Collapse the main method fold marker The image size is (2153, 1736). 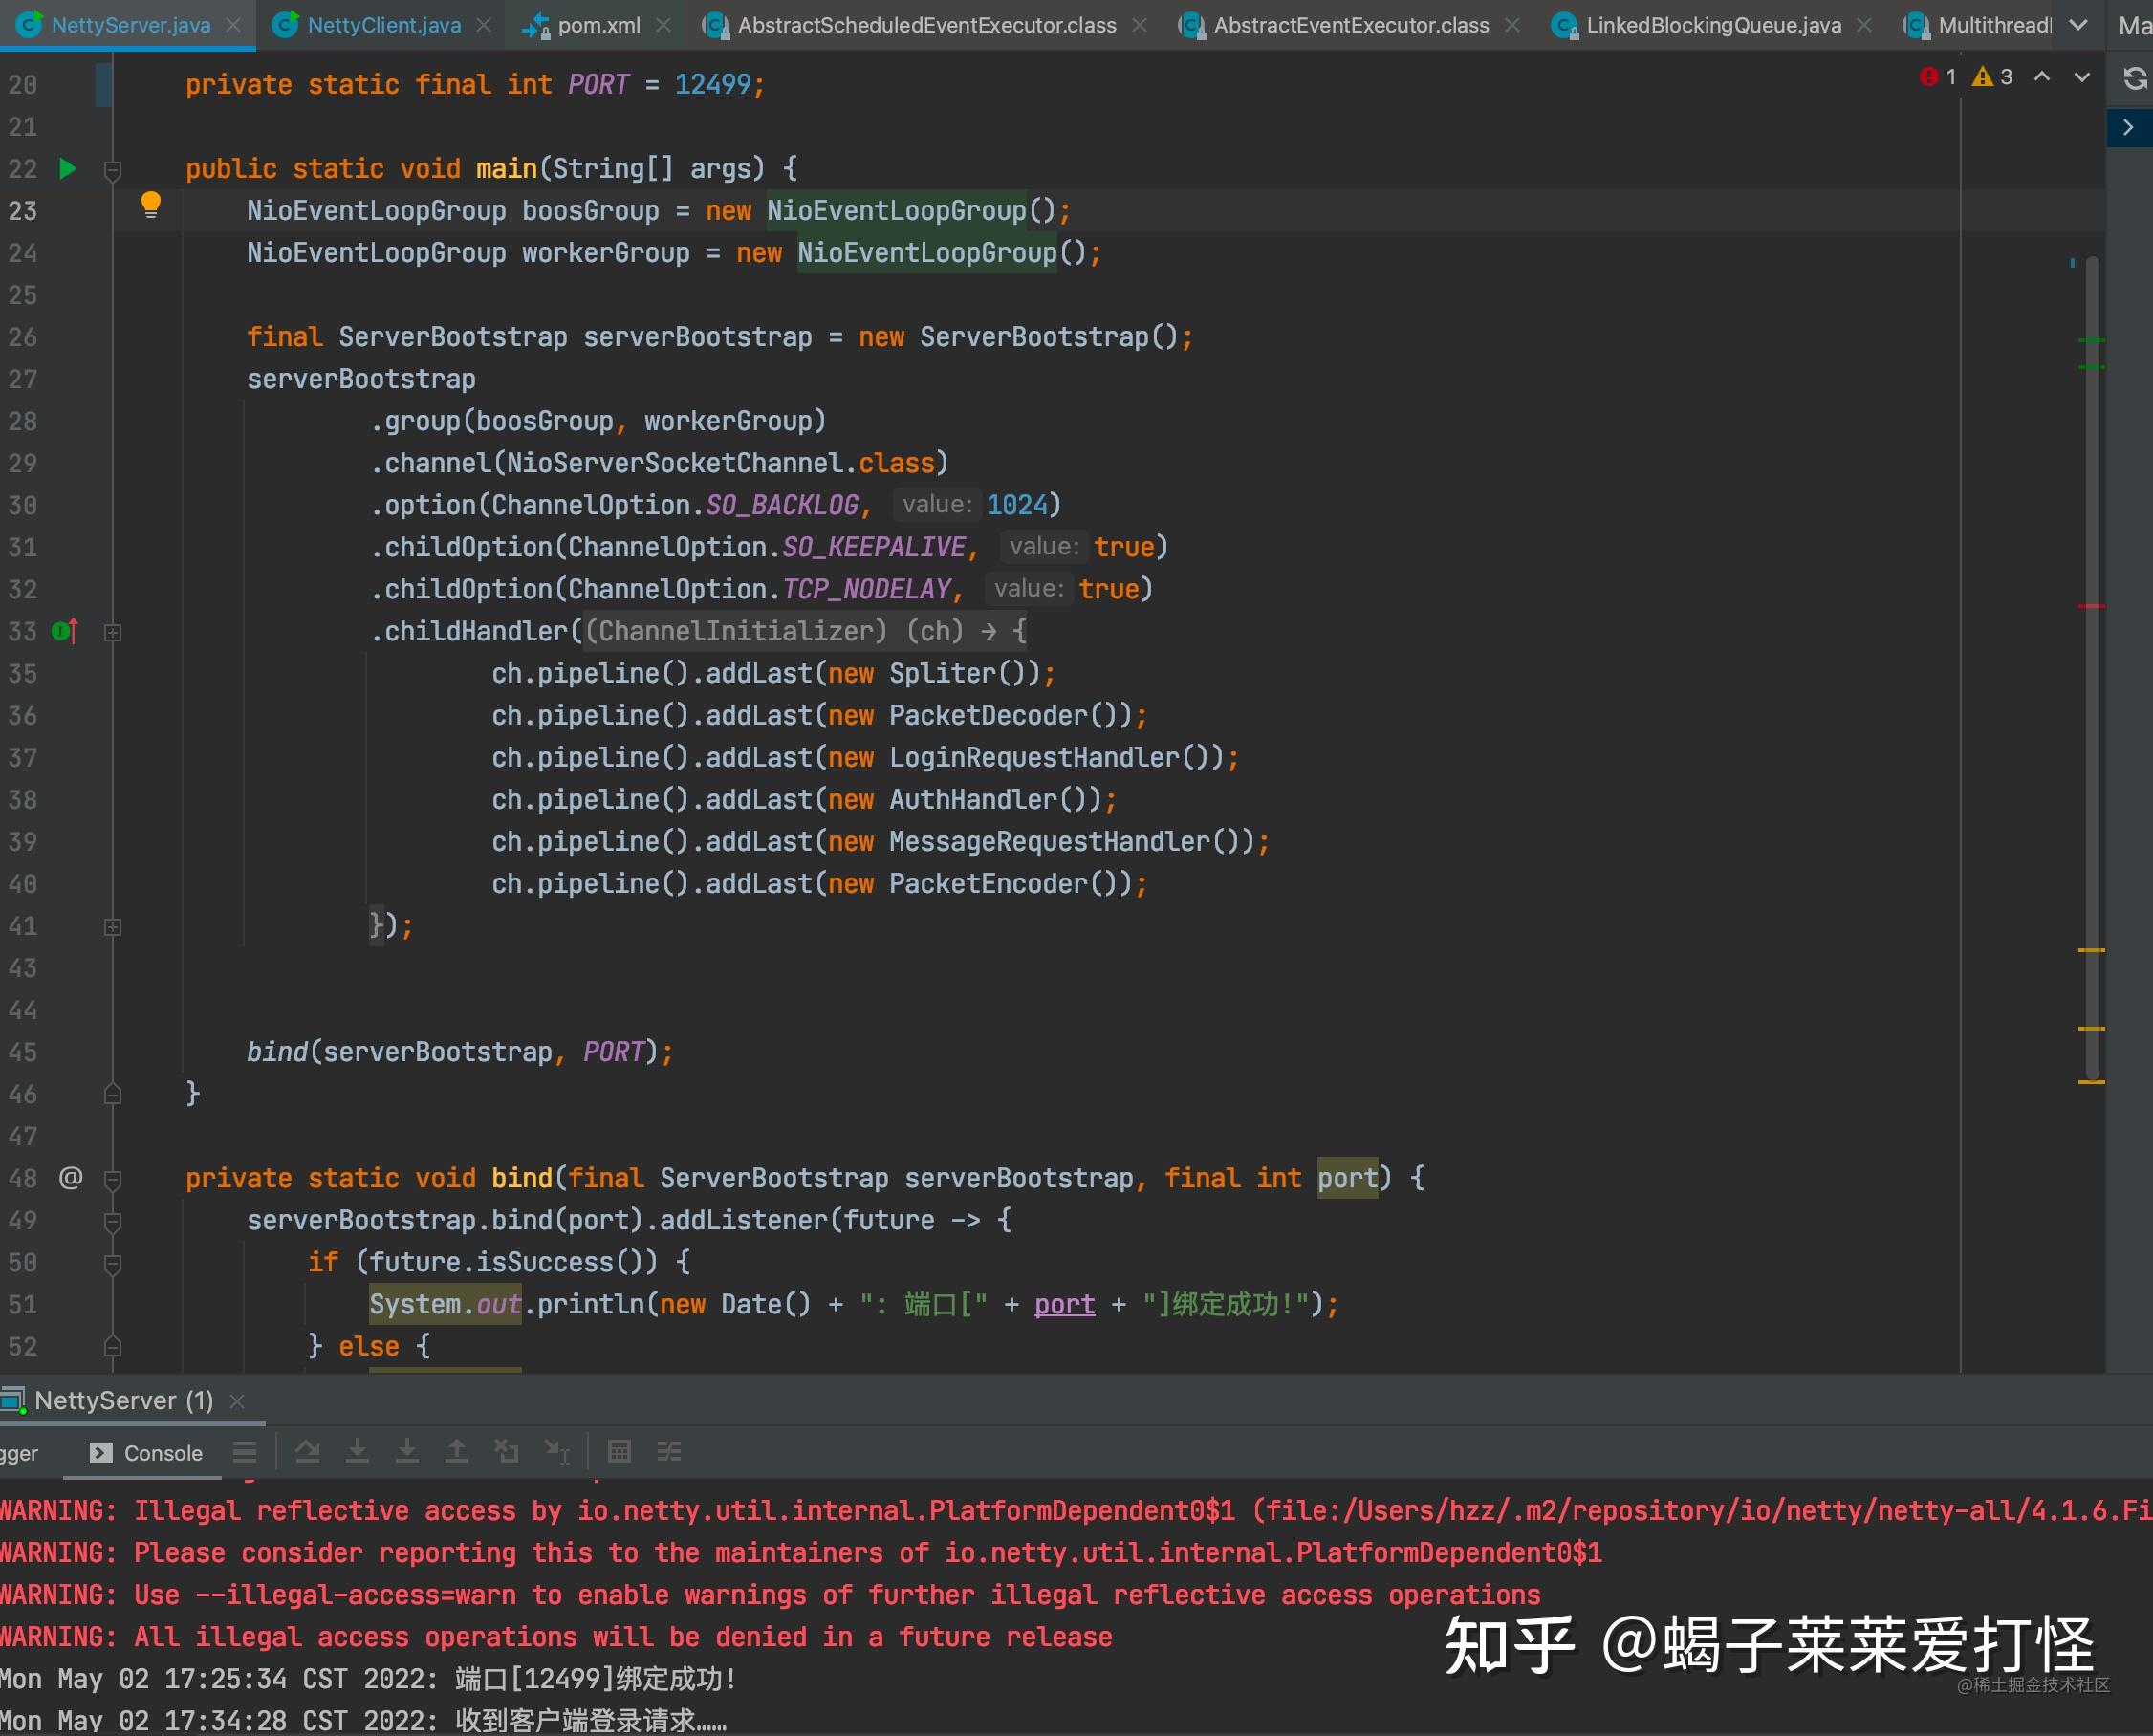coord(113,170)
